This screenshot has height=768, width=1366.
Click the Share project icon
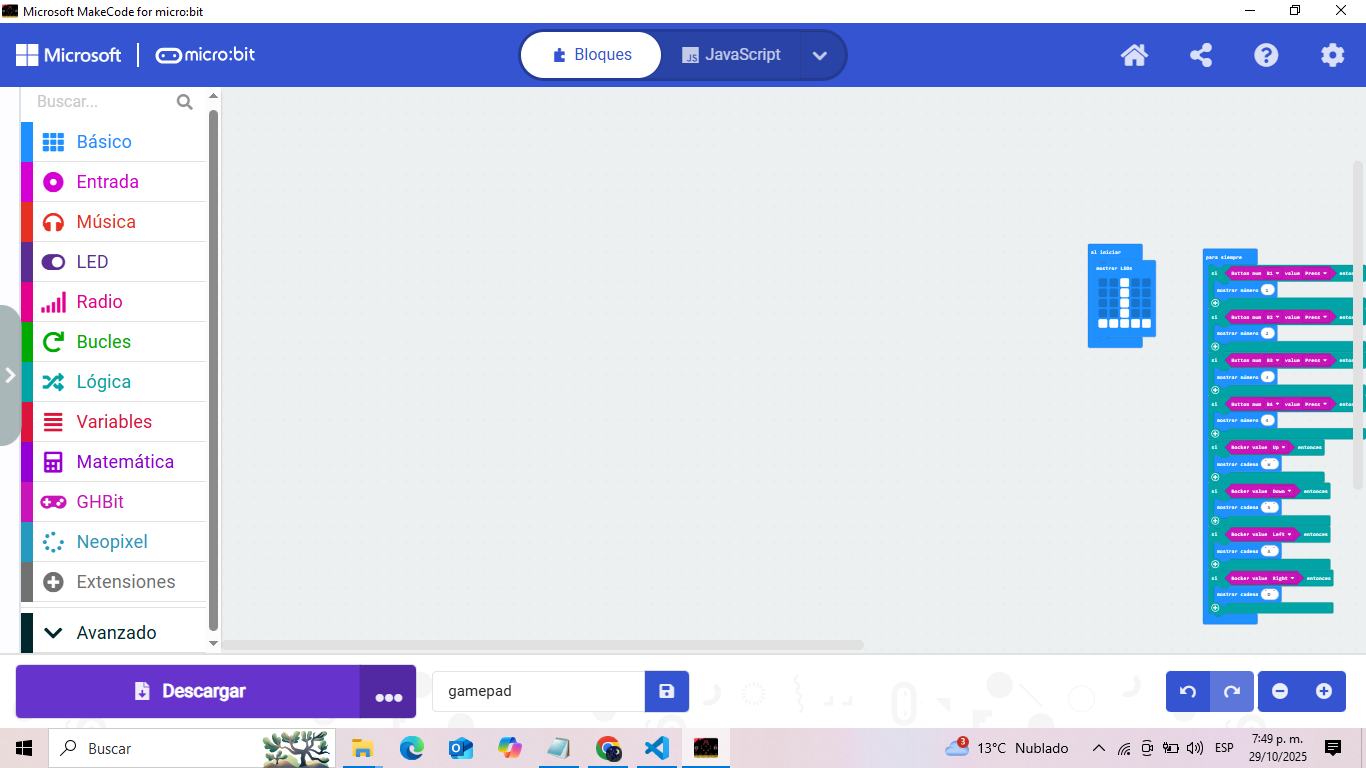(x=1200, y=55)
